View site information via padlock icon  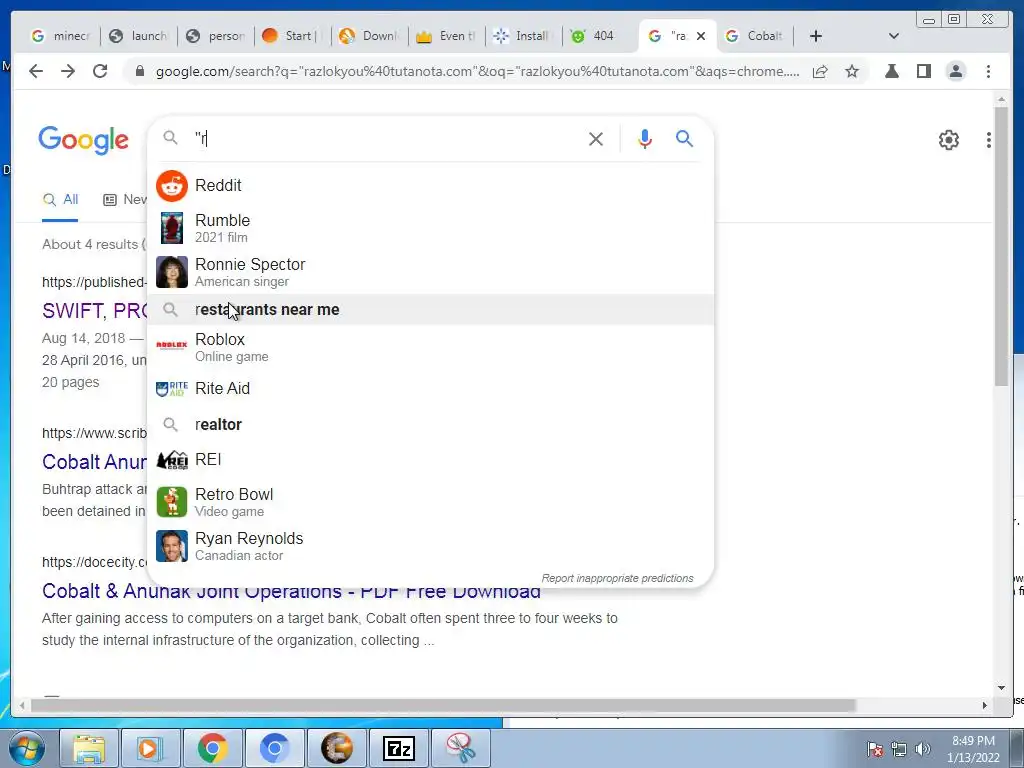(x=139, y=71)
